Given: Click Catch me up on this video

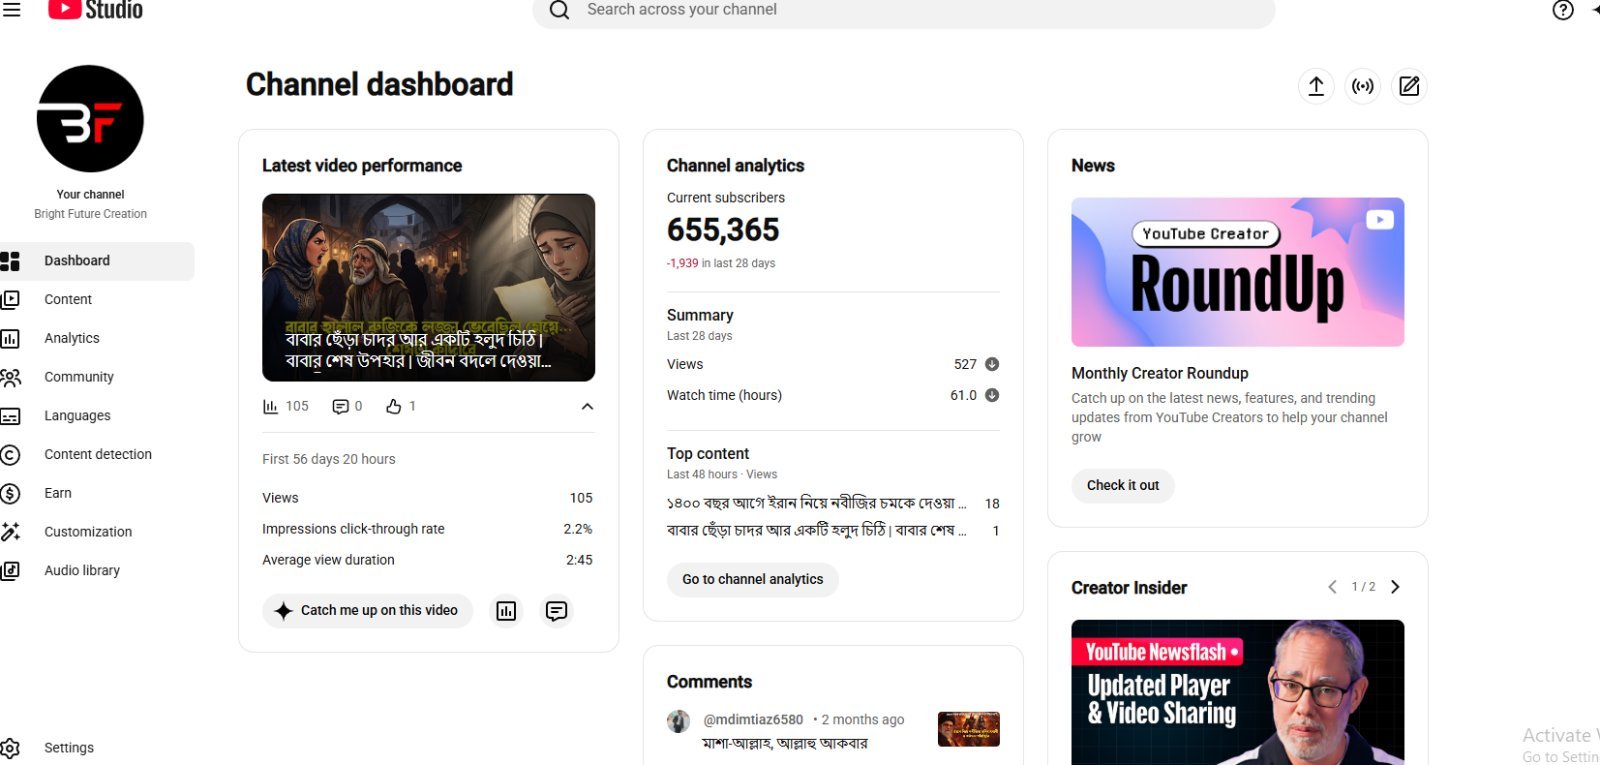Looking at the screenshot, I should coord(367,611).
